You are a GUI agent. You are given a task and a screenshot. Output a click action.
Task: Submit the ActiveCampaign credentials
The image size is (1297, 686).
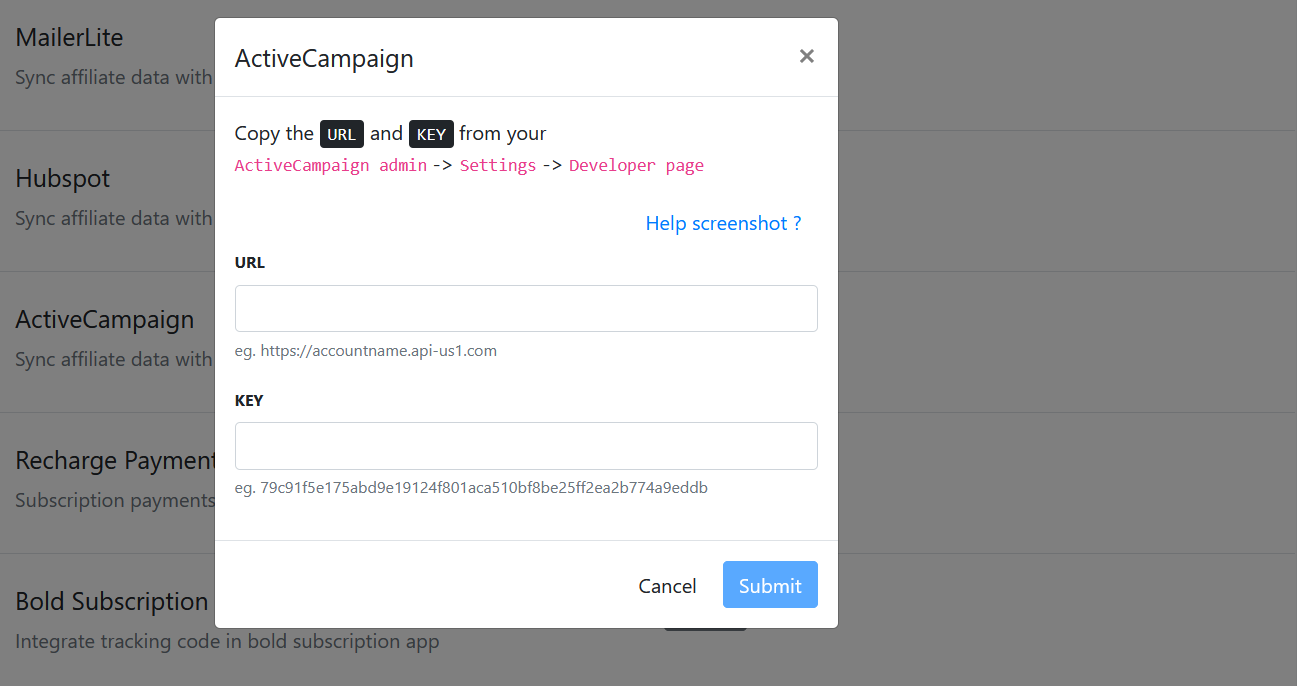(770, 585)
